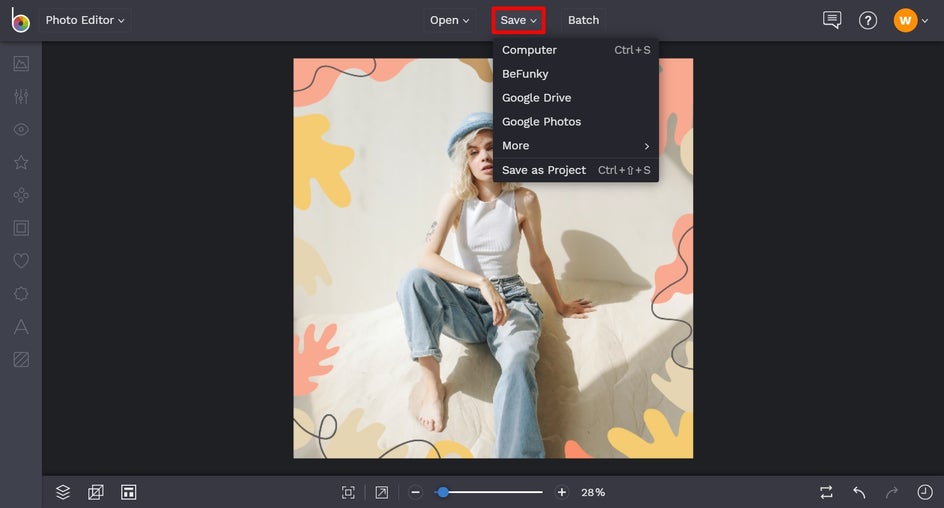
Task: Click the photo on the canvas
Action: pyautogui.click(x=493, y=258)
